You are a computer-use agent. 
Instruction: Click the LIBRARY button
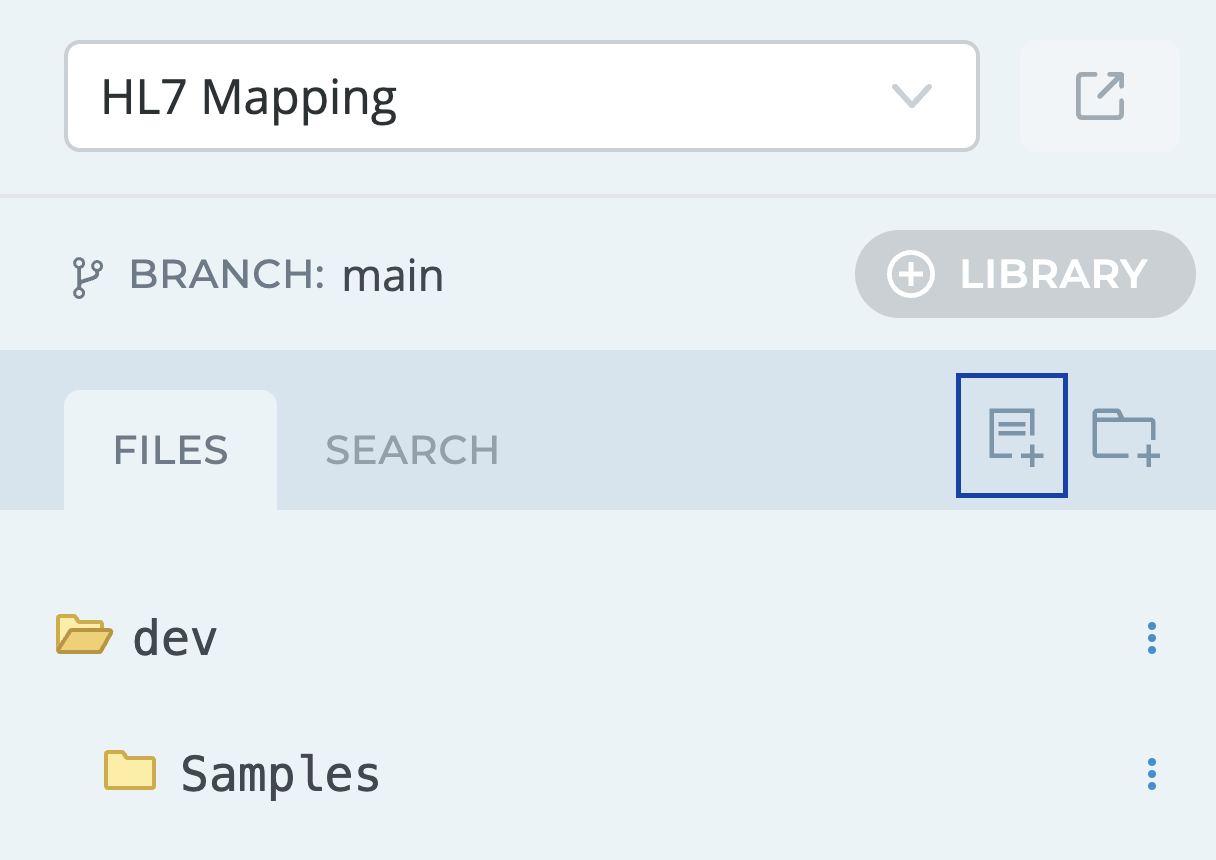coord(1025,274)
